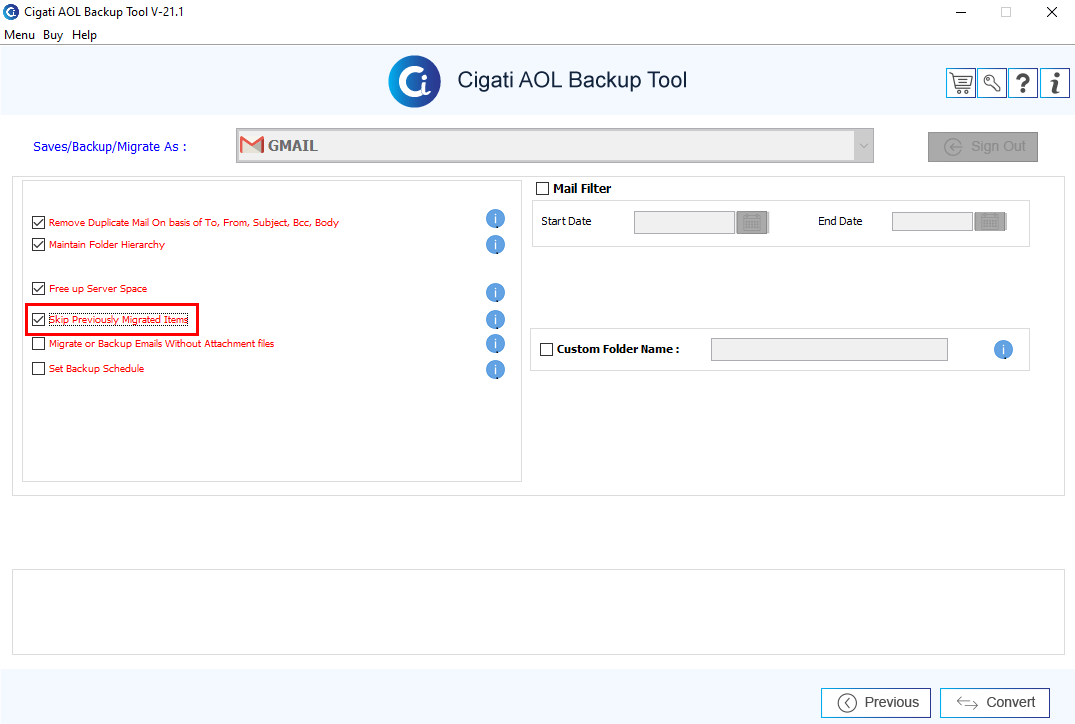Image resolution: width=1075 pixels, height=724 pixels.
Task: Open the Start Date calendar picker
Action: (752, 222)
